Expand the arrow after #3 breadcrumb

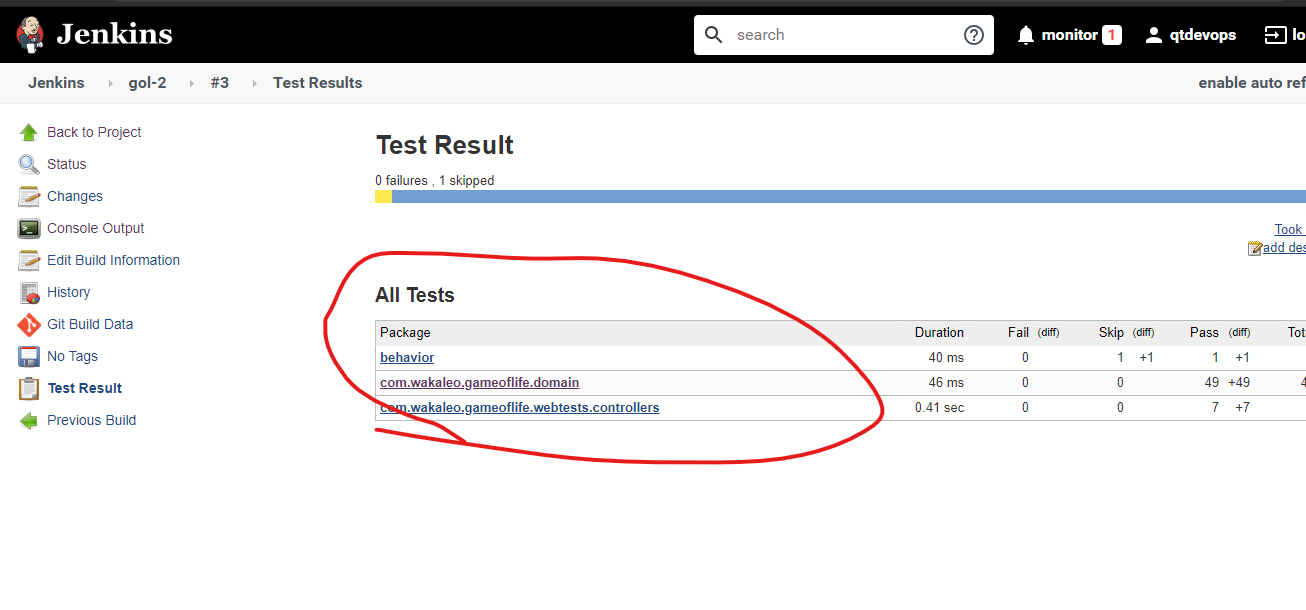[254, 83]
